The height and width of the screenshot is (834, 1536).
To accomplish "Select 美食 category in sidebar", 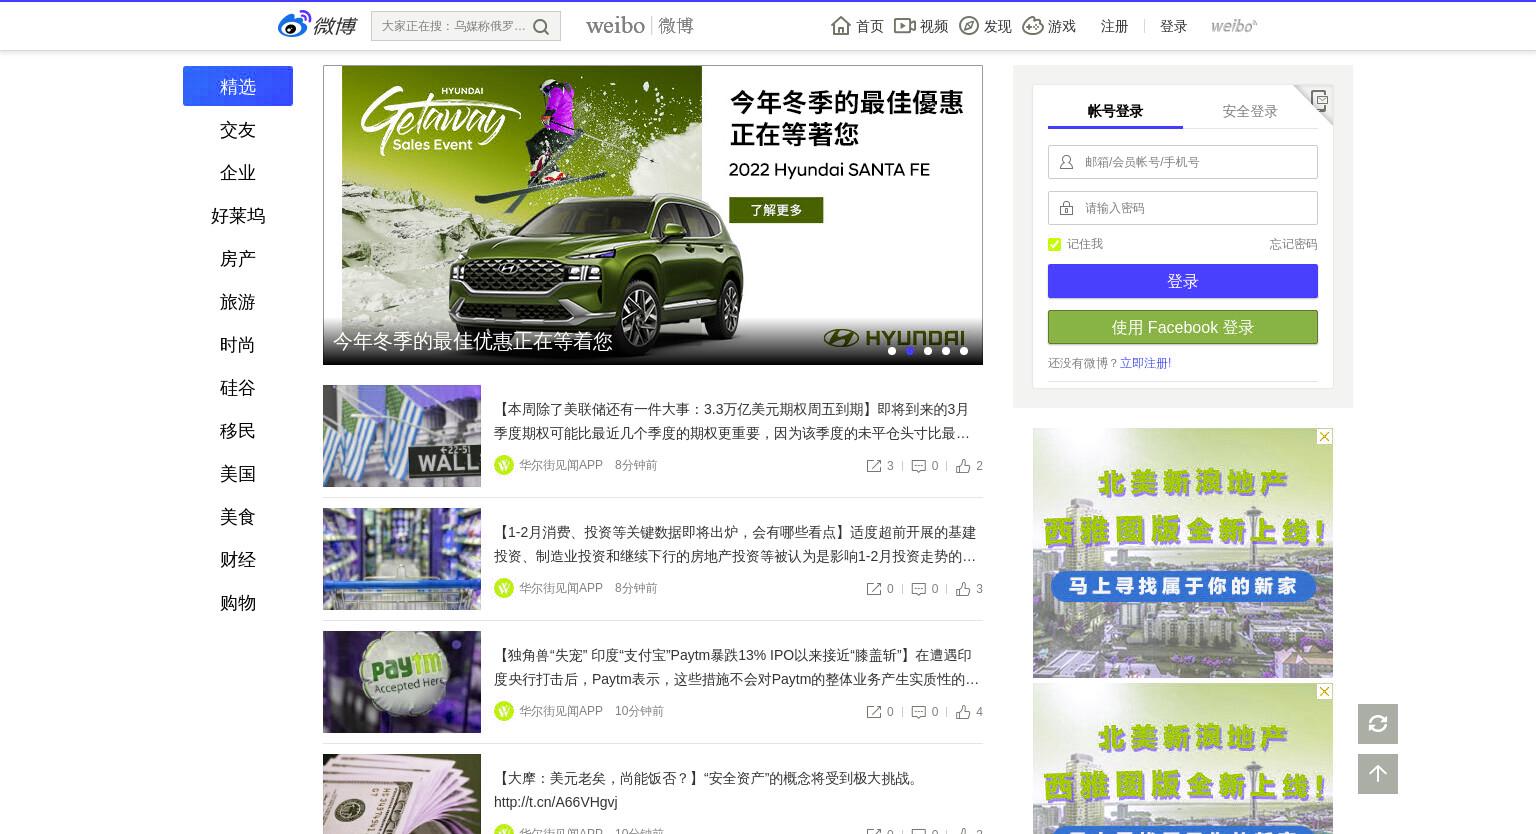I will [x=238, y=517].
